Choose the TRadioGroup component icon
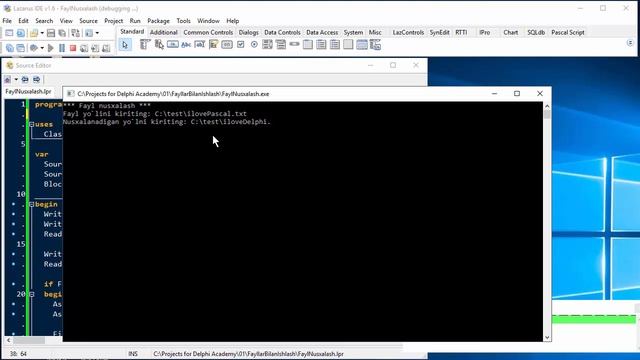 pos(321,44)
